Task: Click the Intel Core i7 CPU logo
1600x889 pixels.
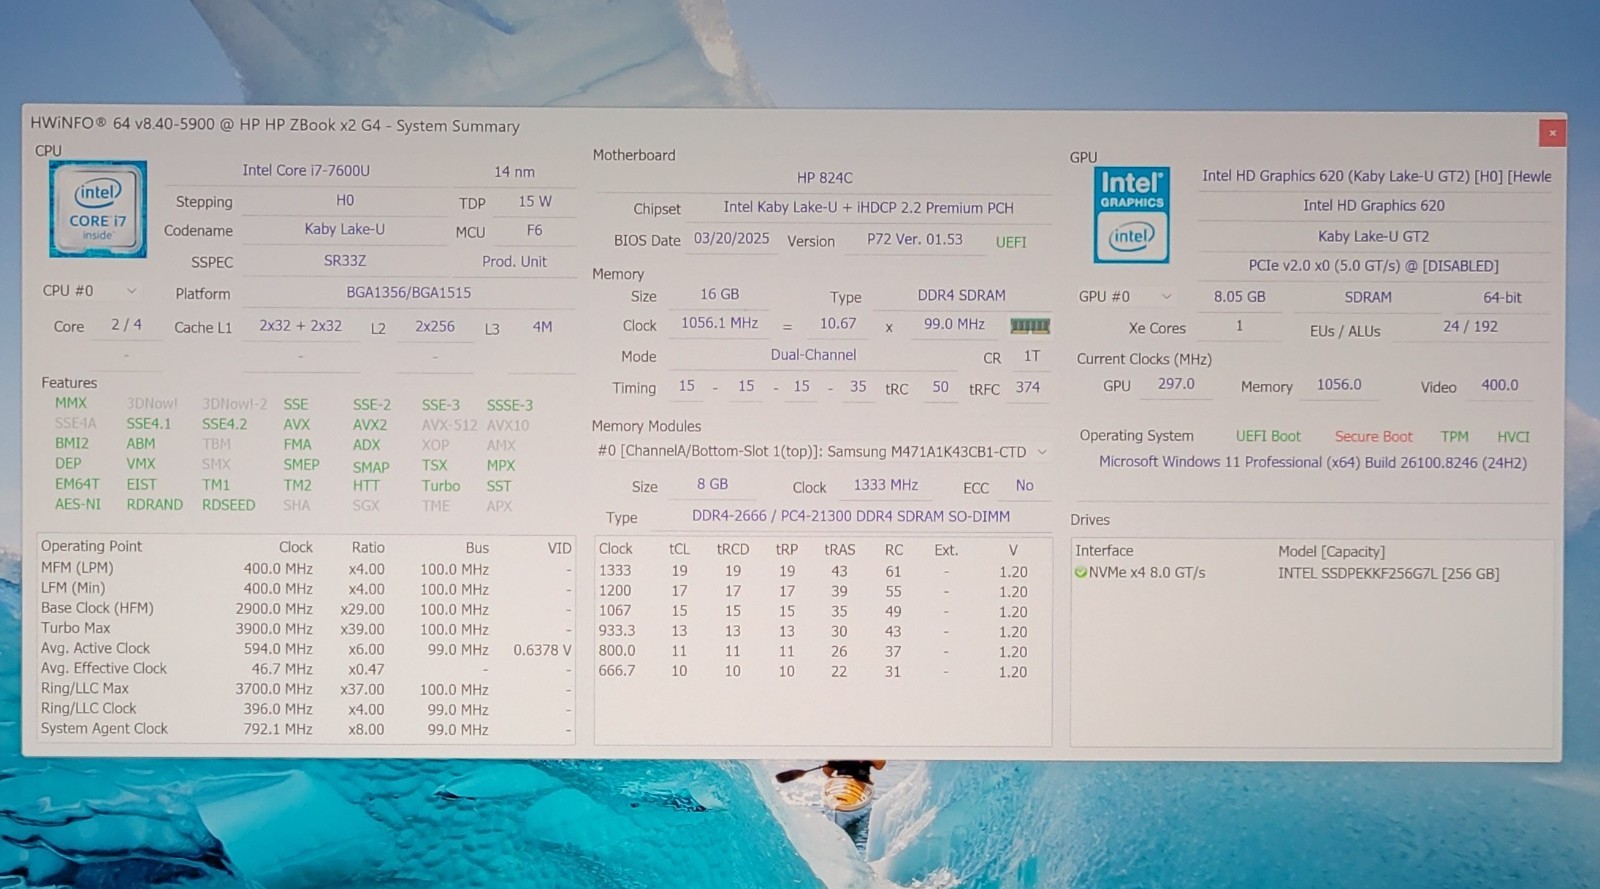Action: tap(98, 209)
